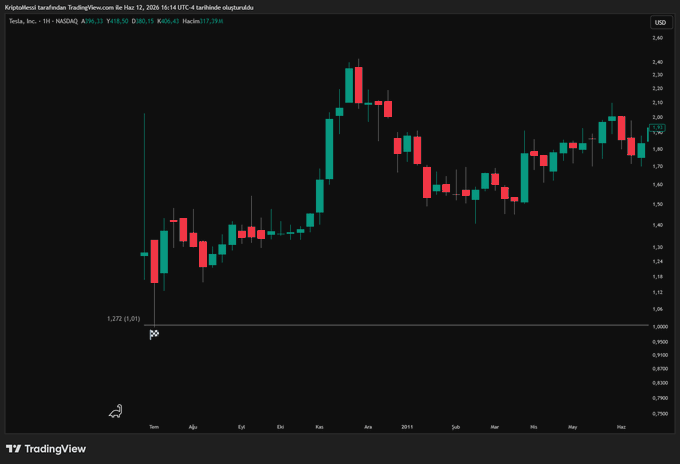
Task: Click the 0,7500 price axis label
Action: pos(660,414)
